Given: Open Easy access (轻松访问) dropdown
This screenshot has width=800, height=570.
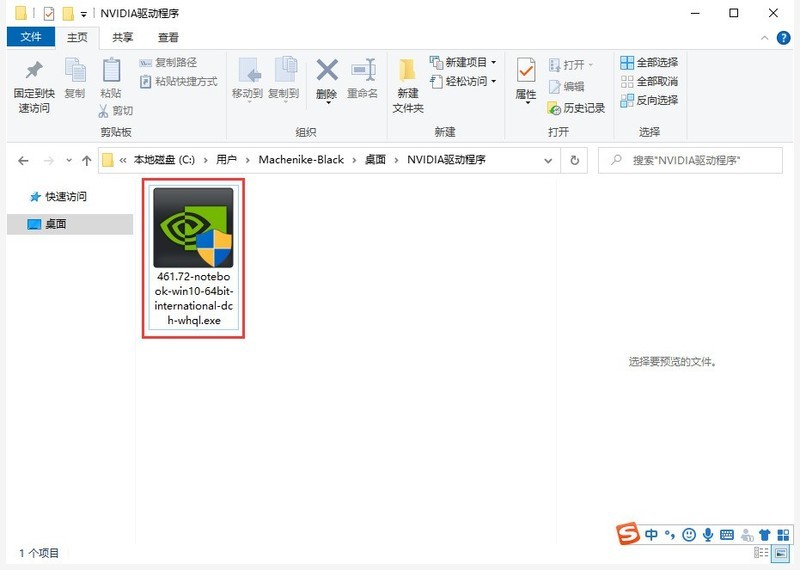Looking at the screenshot, I should 463,81.
